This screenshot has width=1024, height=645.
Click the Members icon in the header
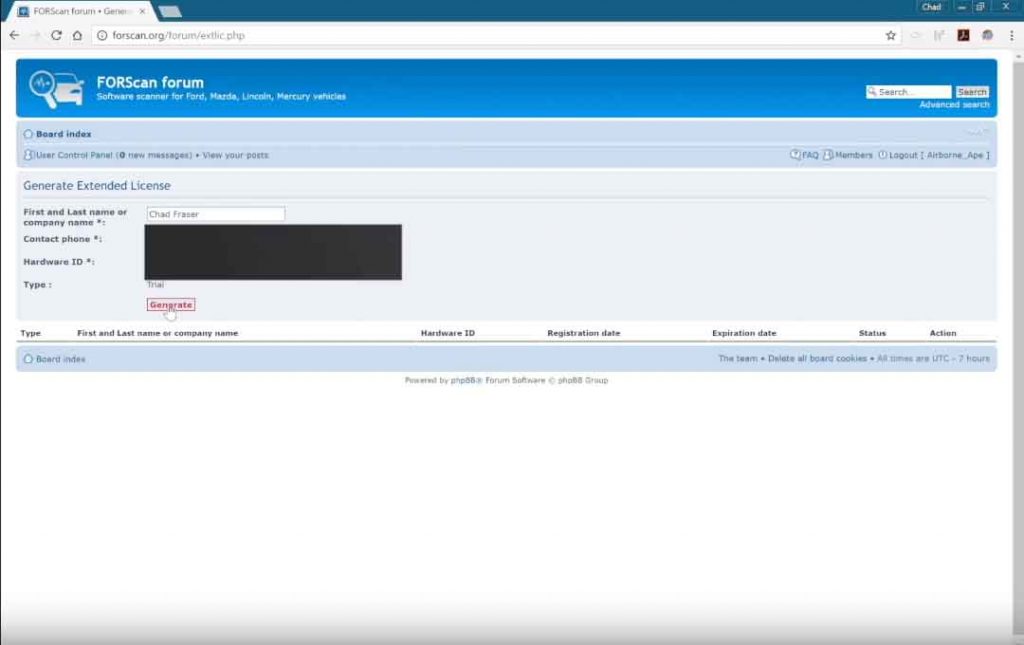(826, 155)
